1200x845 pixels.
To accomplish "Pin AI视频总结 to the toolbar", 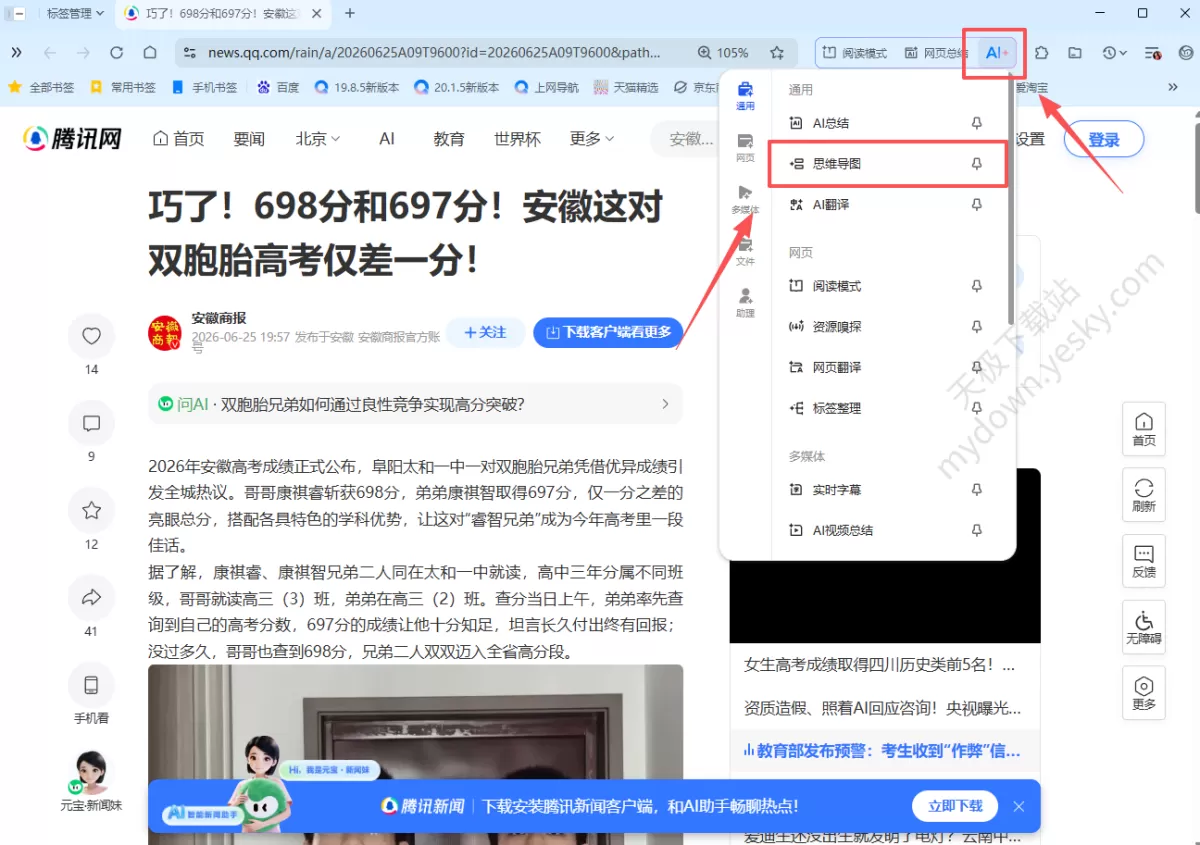I will click(977, 530).
